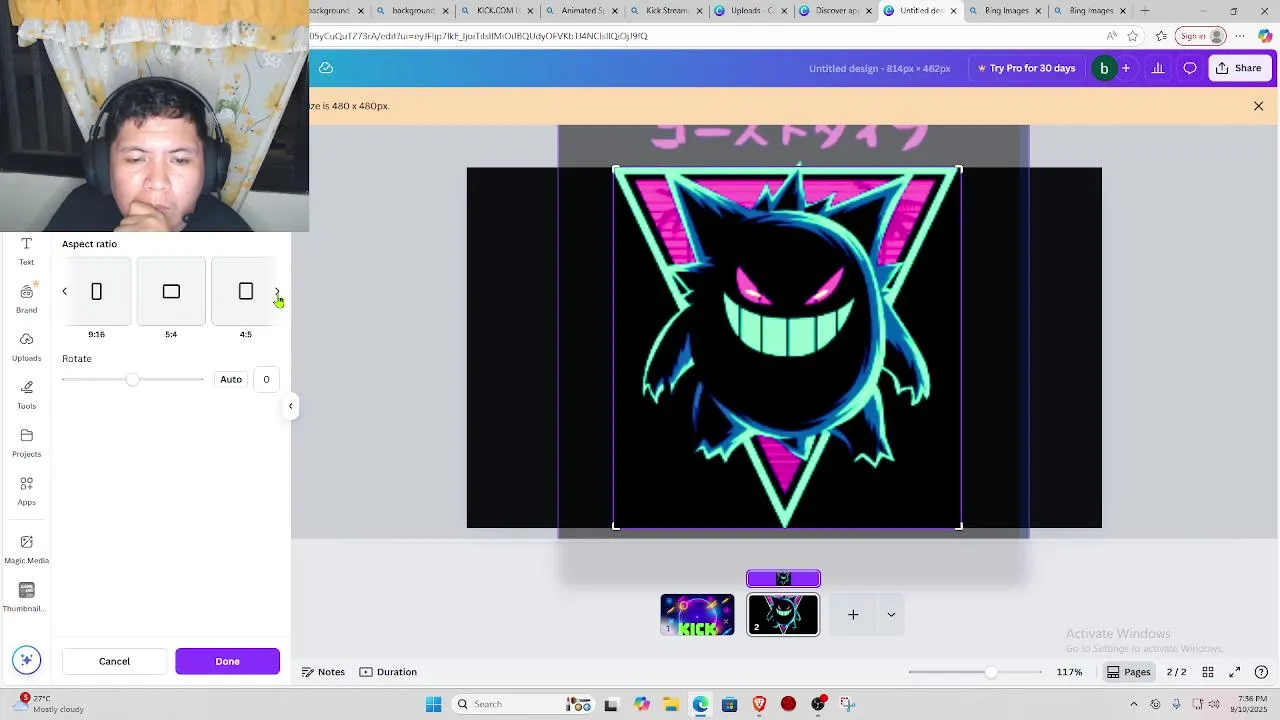Cancel the crop edit
Image resolution: width=1280 pixels, height=720 pixels.
pyautogui.click(x=114, y=661)
